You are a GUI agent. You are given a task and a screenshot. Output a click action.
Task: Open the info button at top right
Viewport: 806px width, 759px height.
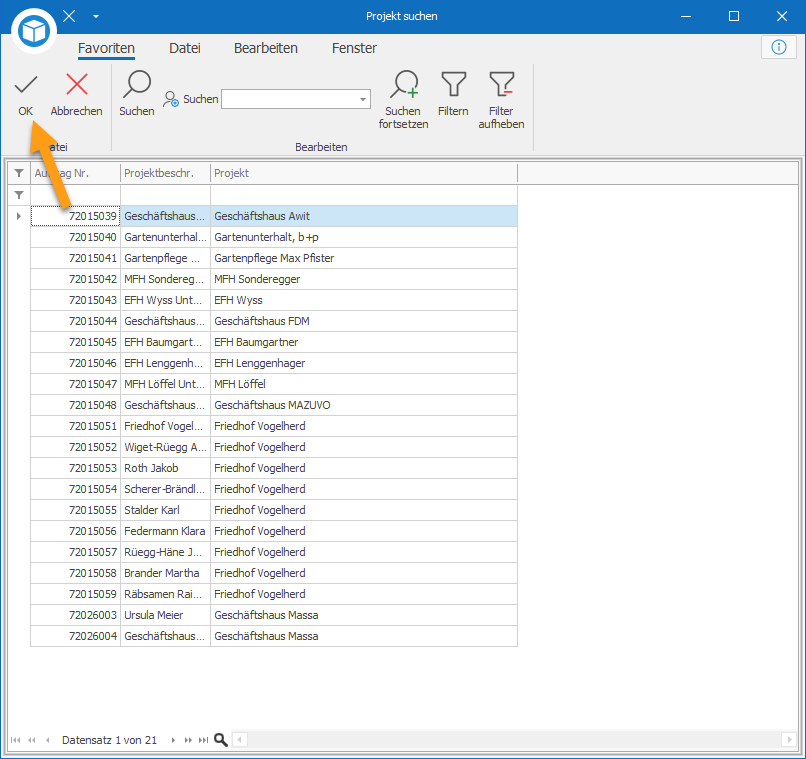click(x=779, y=47)
